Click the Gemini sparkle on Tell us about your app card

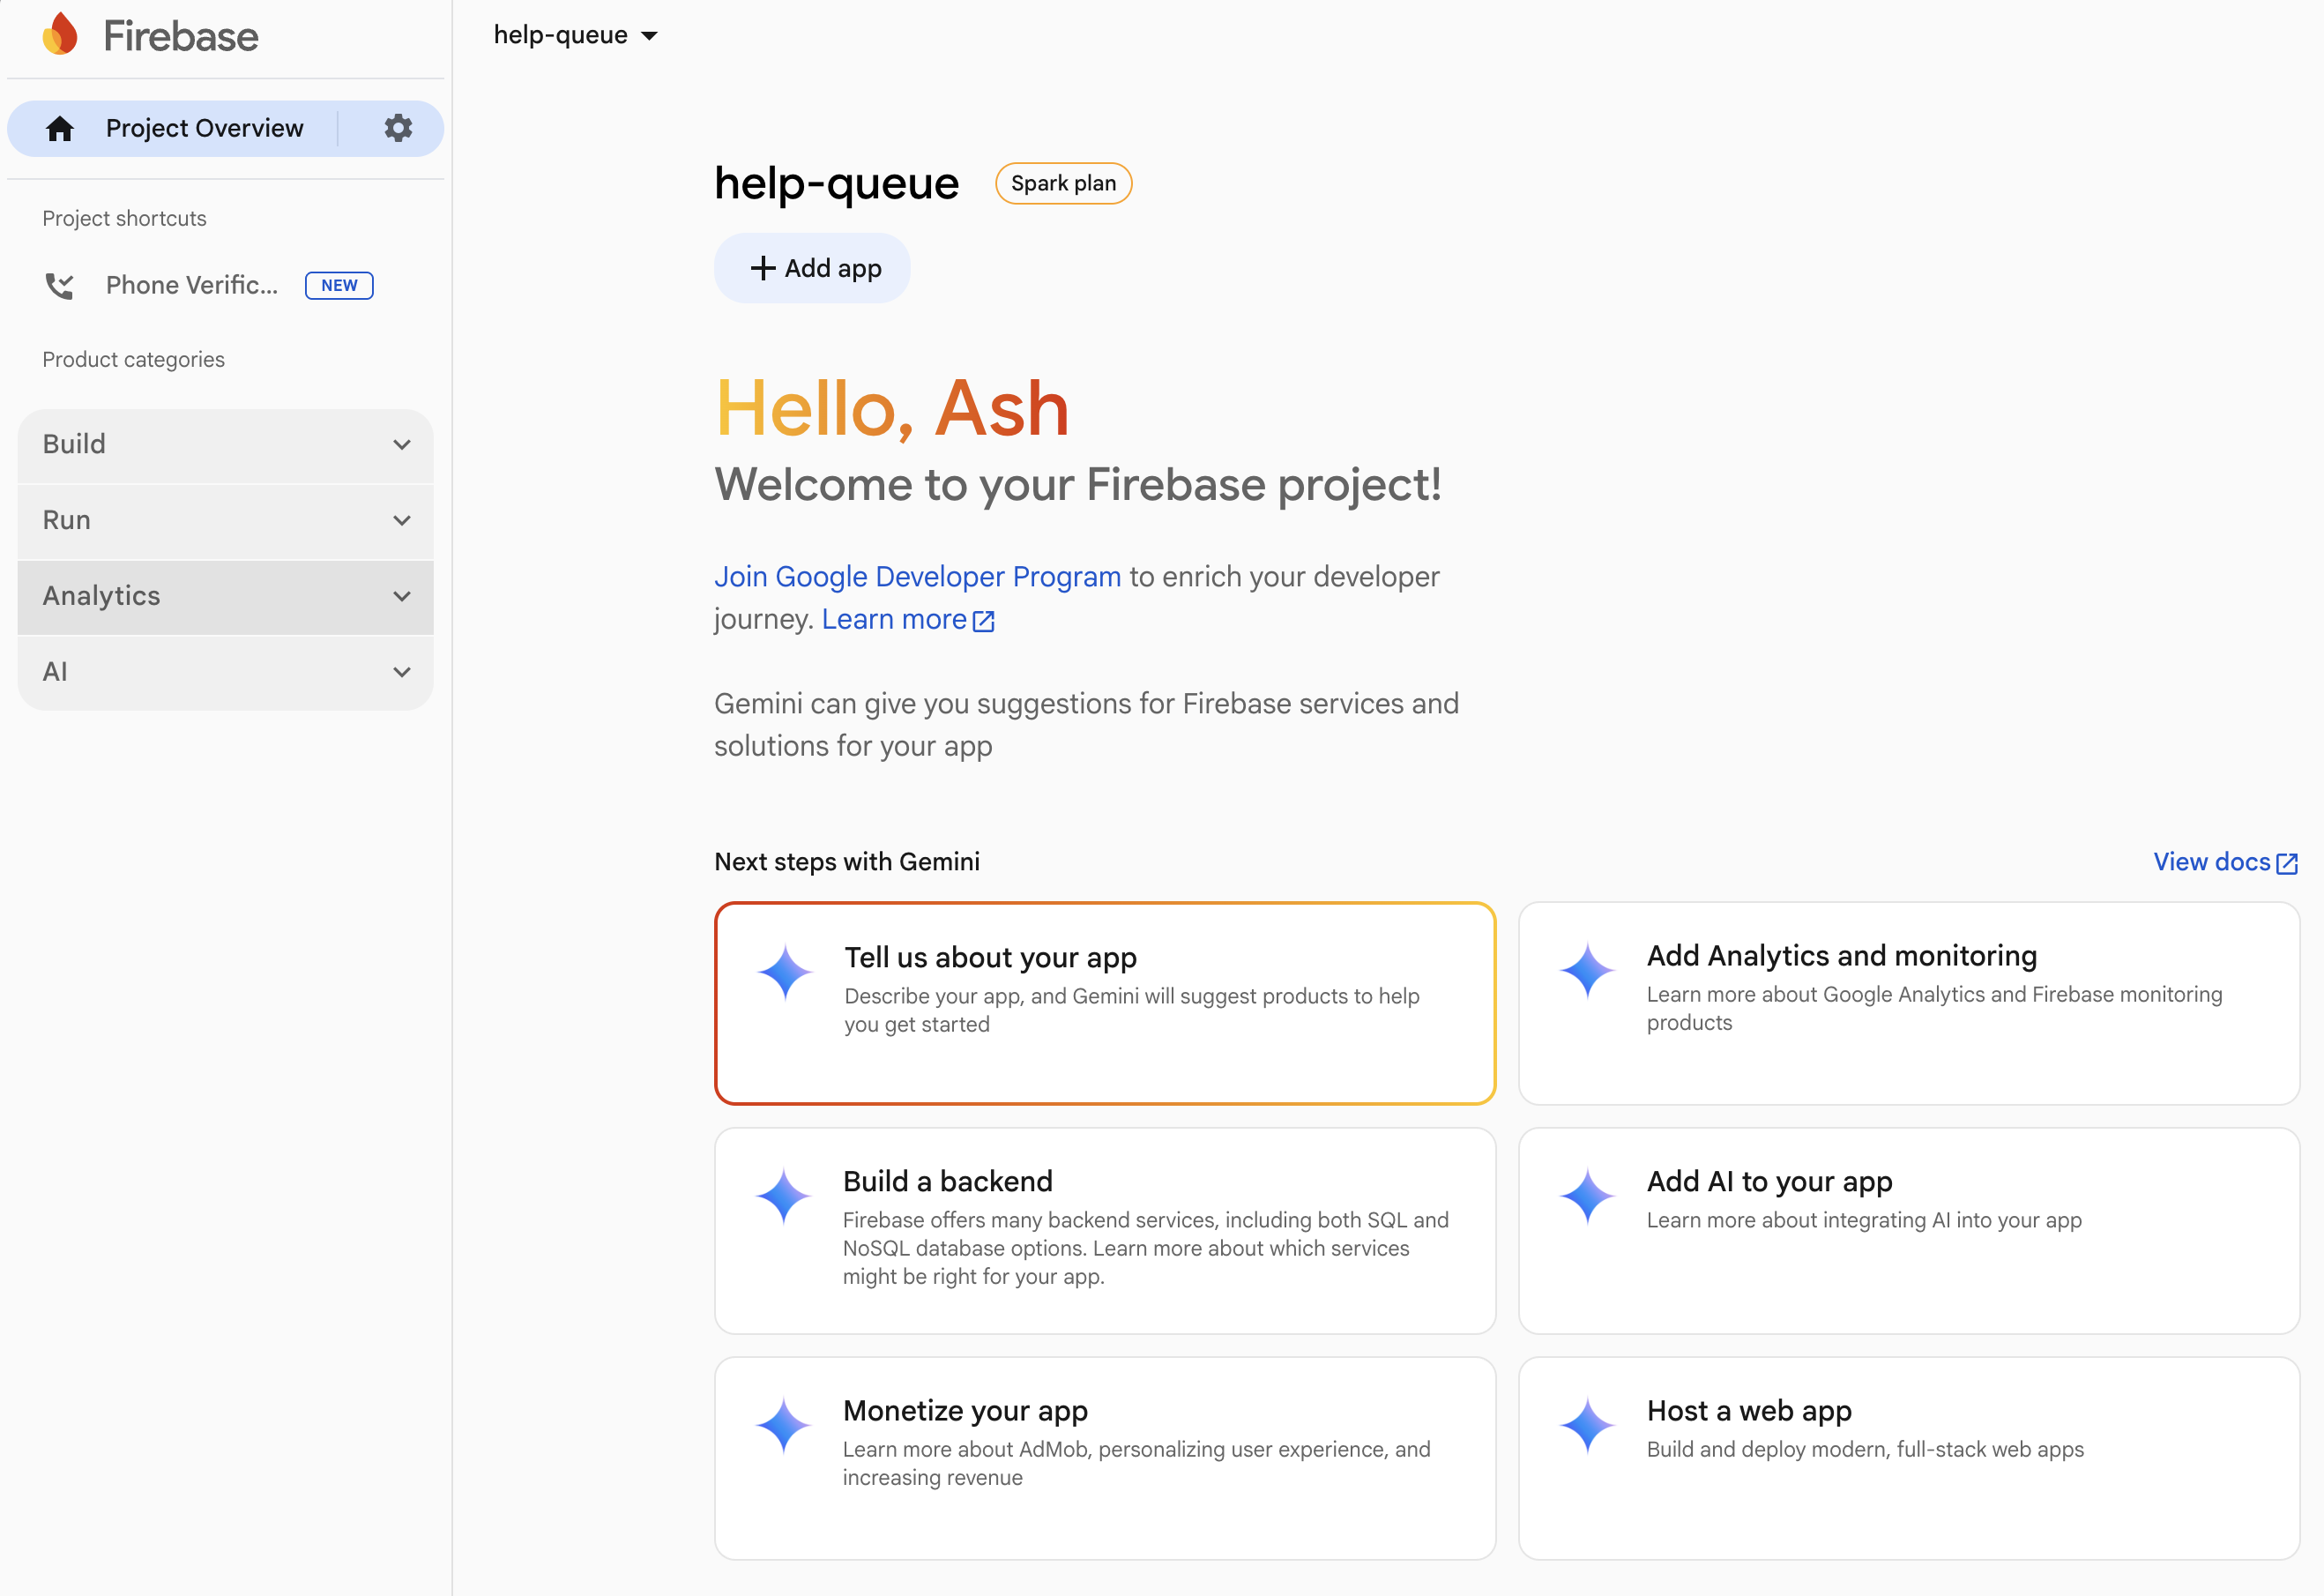786,972
